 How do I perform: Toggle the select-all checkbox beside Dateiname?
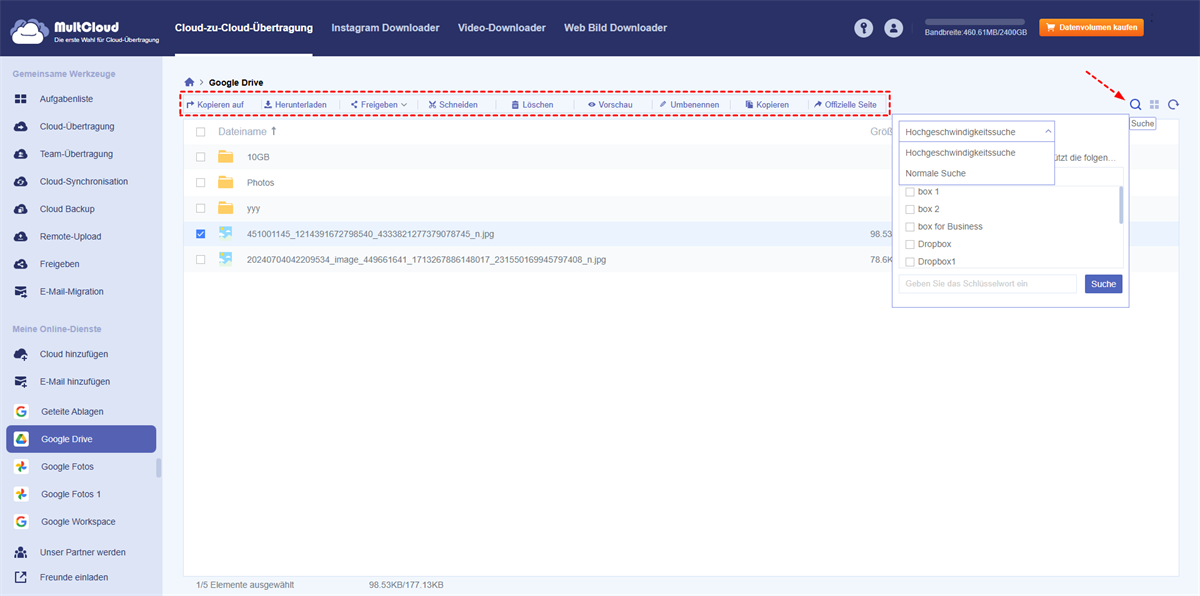(201, 132)
